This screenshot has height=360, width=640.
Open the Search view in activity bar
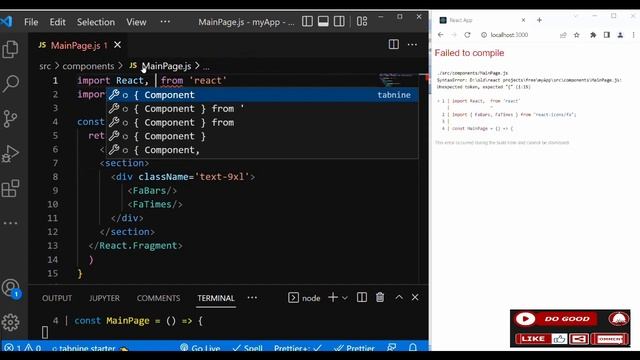click(10, 84)
